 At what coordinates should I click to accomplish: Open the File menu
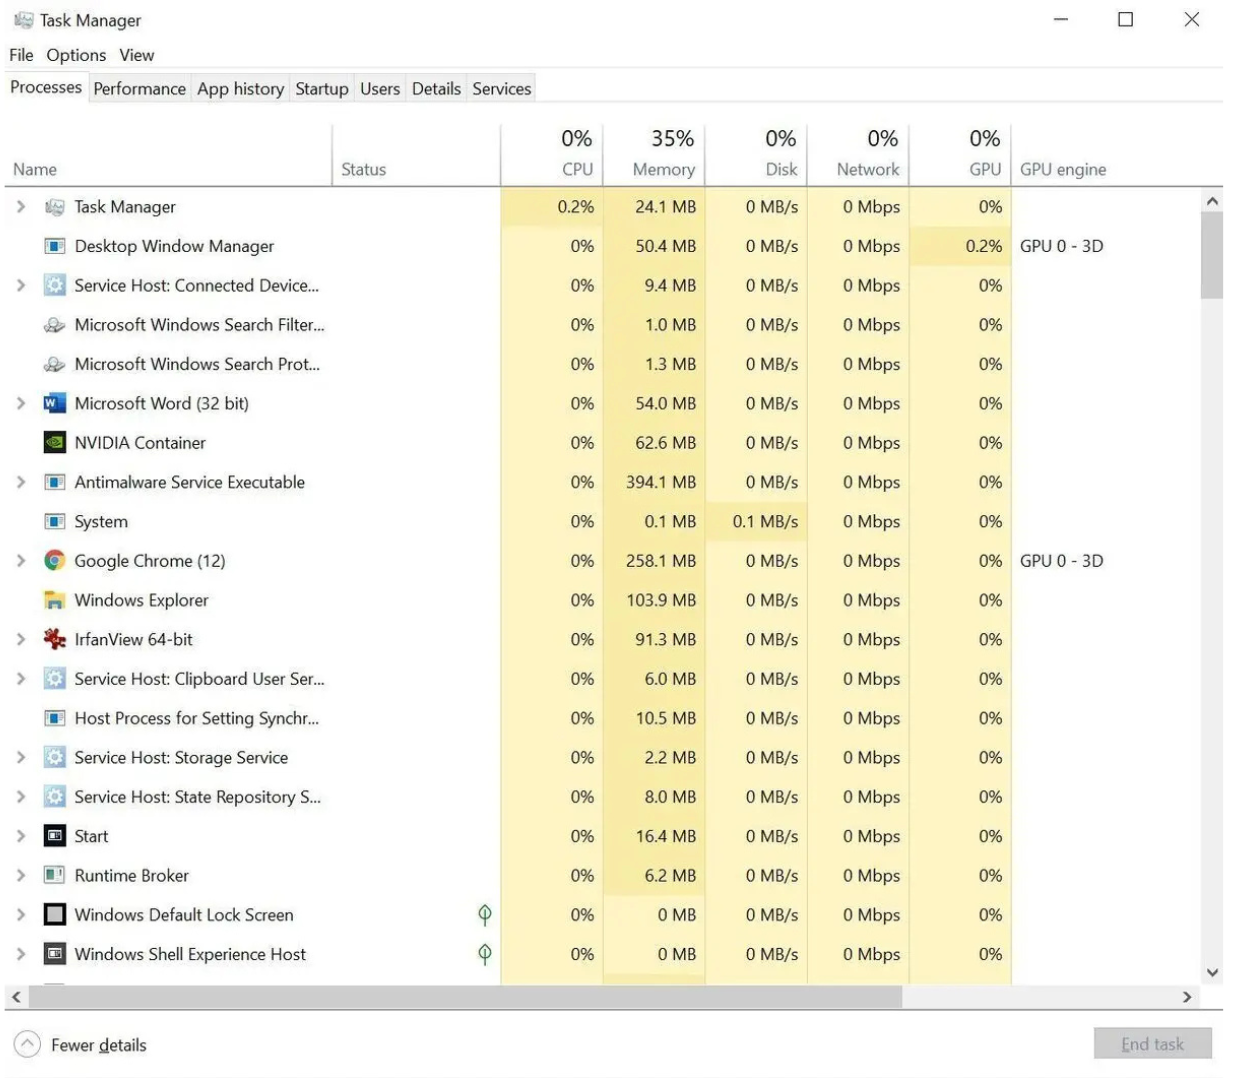[x=21, y=55]
